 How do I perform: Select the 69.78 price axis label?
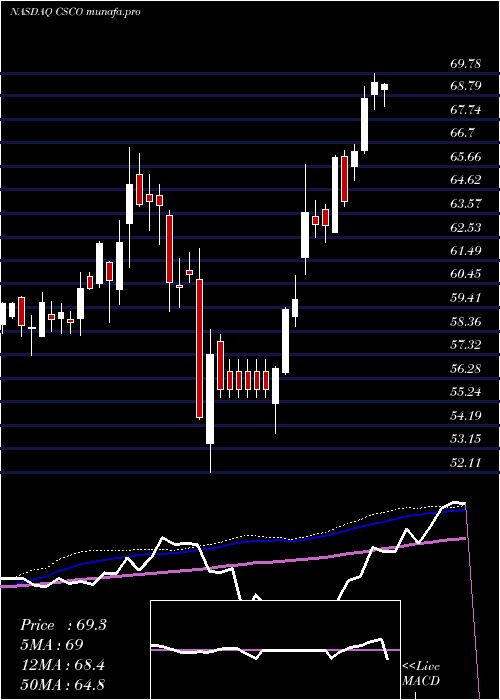[x=466, y=63]
